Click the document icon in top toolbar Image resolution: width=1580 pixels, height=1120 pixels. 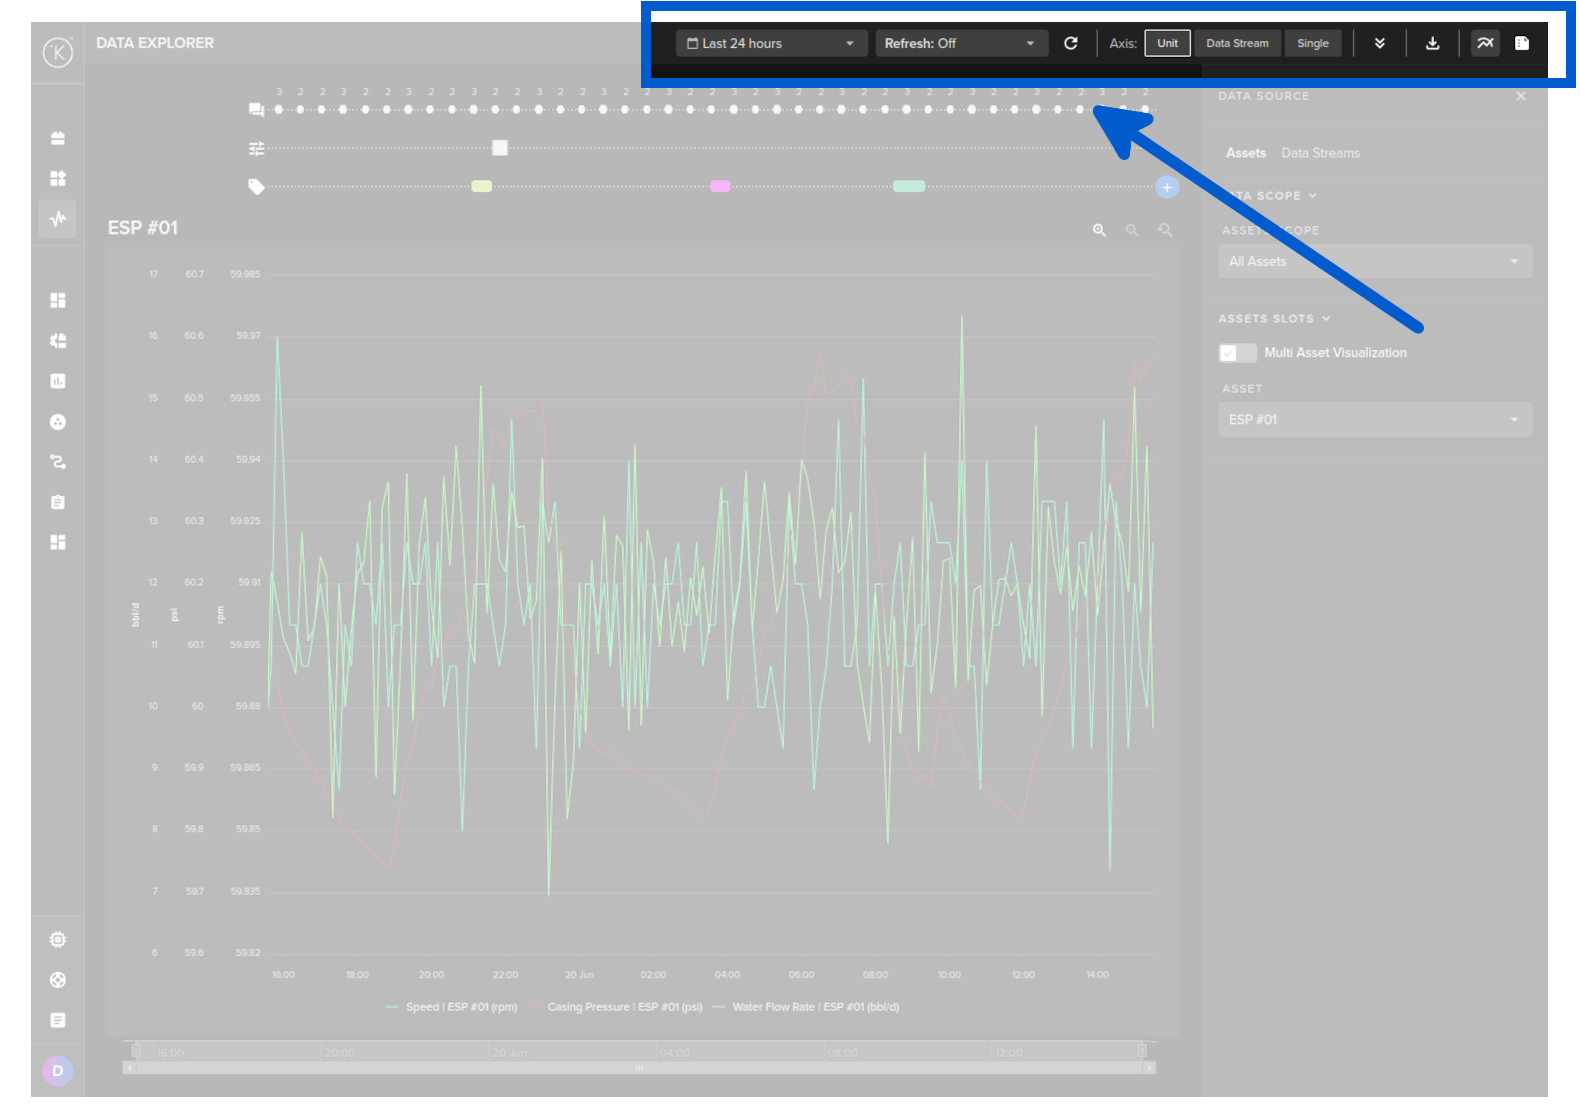click(1521, 44)
